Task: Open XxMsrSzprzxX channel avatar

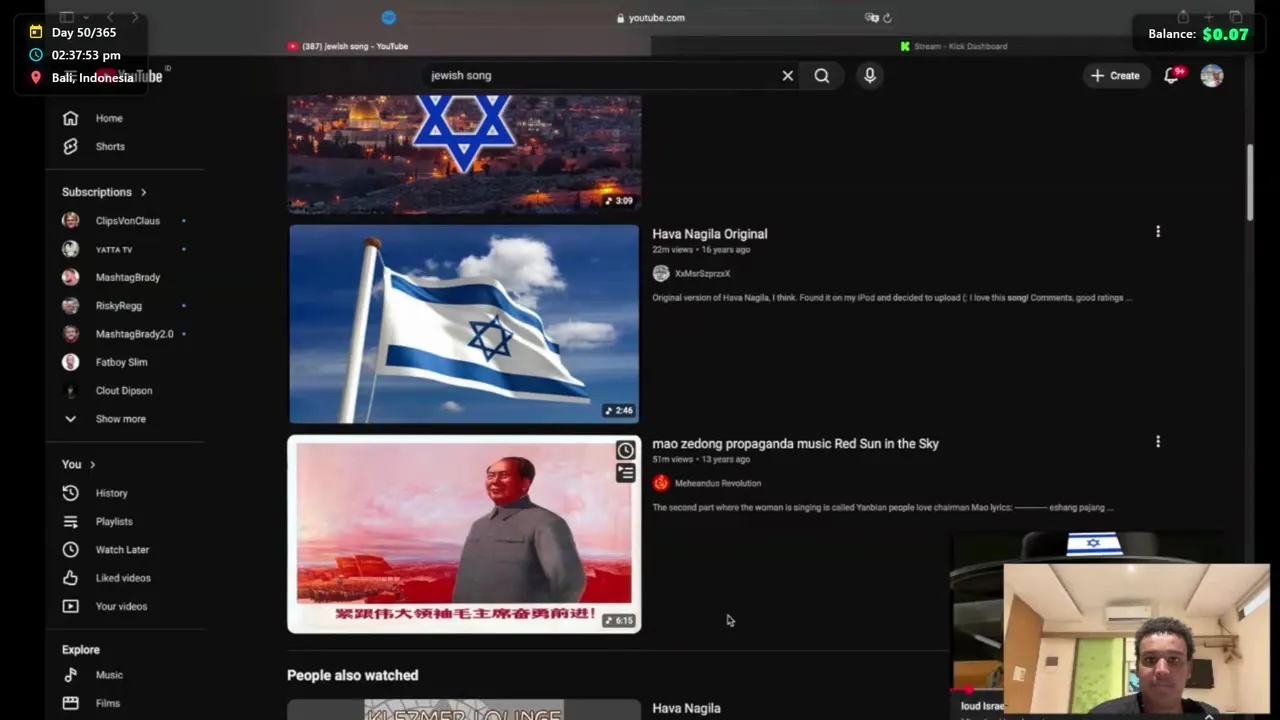Action: (x=661, y=273)
